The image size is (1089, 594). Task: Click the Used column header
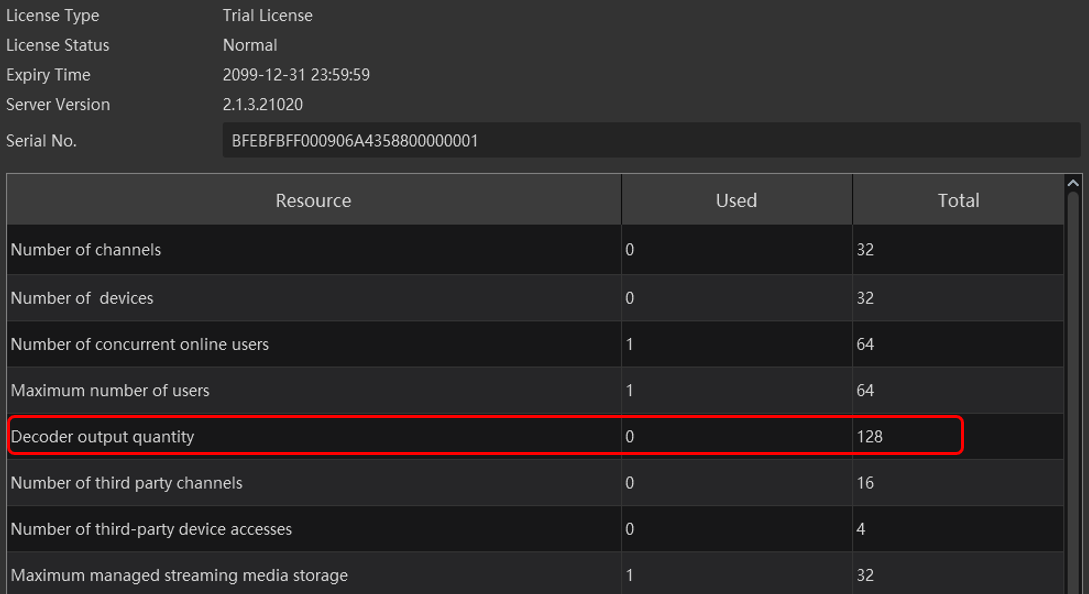coord(736,200)
